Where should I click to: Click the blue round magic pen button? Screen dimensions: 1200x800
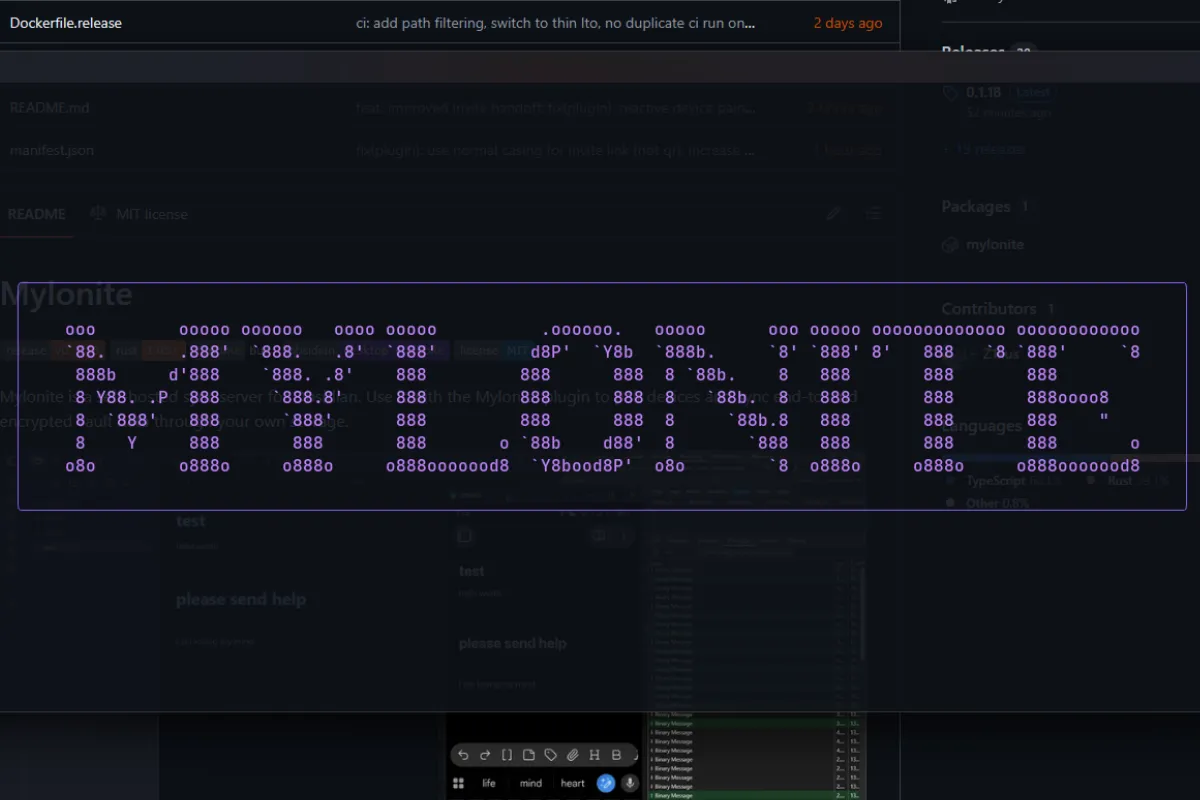coord(606,783)
